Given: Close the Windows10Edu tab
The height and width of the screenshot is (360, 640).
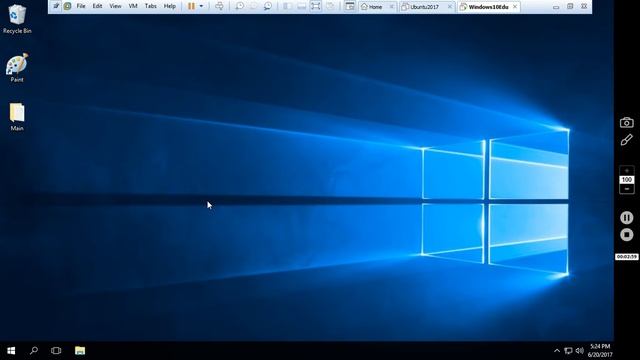Looking at the screenshot, I should (515, 7).
